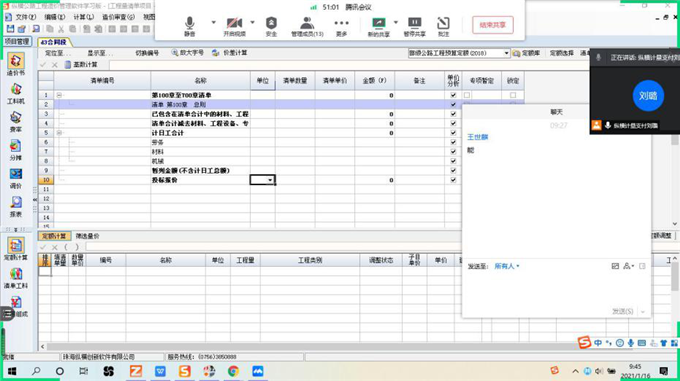Switch to the 筛选量价 tab

87,236
